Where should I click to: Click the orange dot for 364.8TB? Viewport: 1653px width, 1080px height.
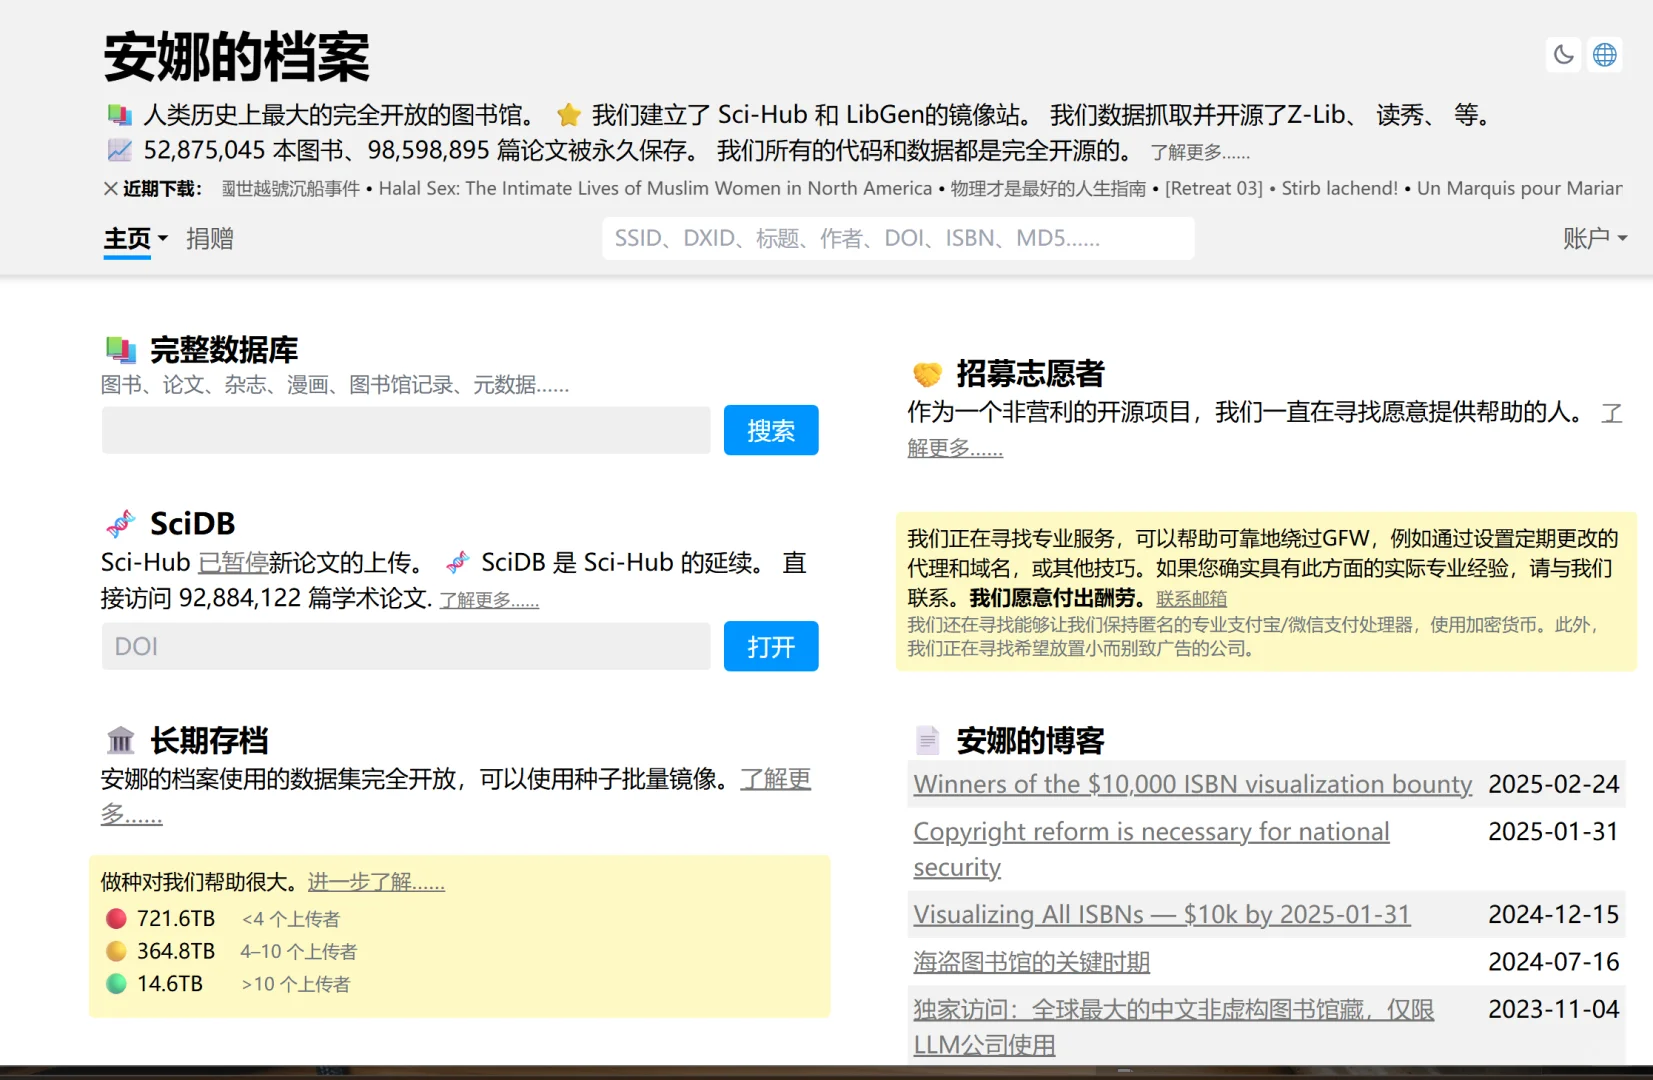point(116,951)
